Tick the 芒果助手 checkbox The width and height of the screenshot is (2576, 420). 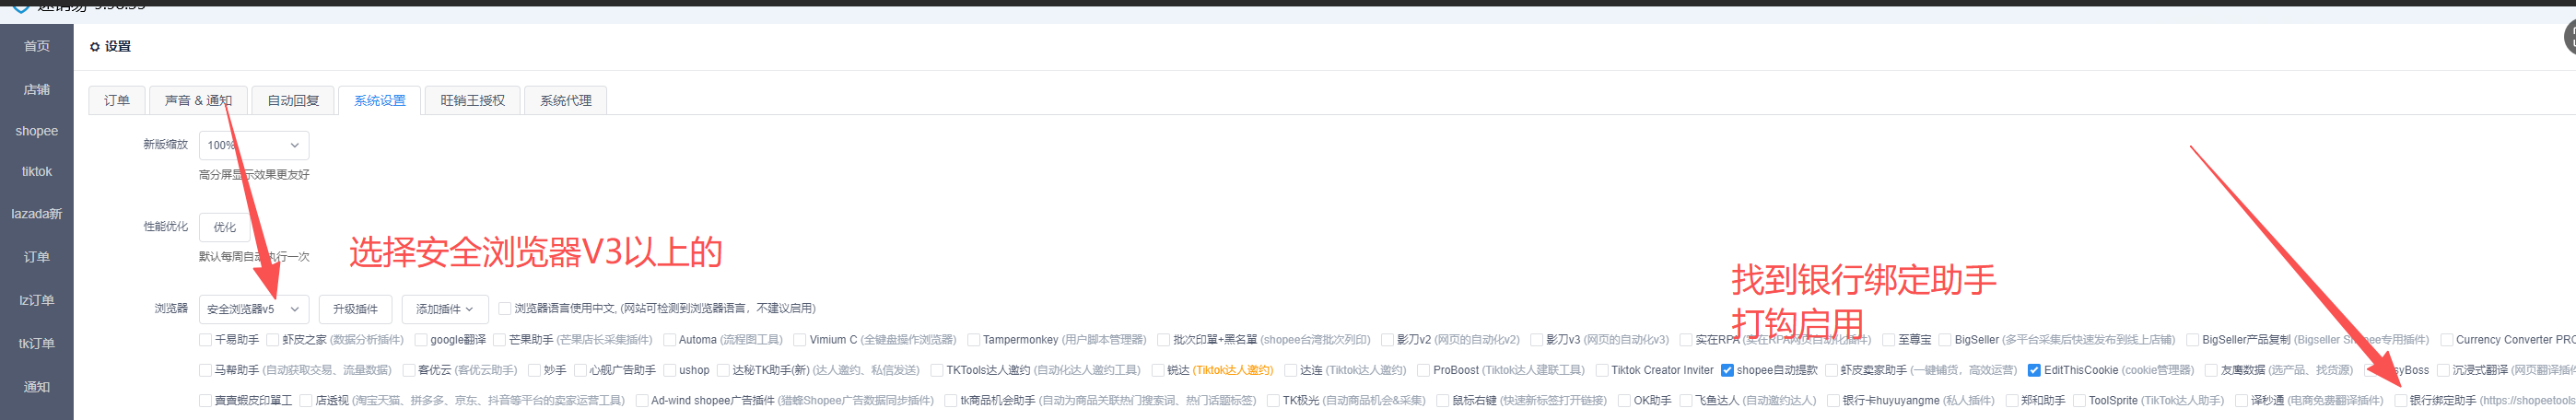pyautogui.click(x=500, y=340)
